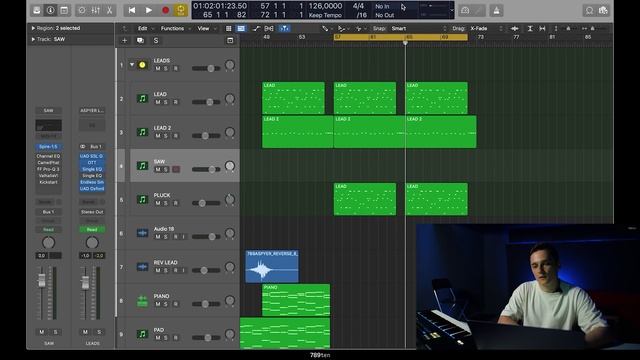Open the media Browsers icon
This screenshot has width=640, height=360.
click(603, 11)
